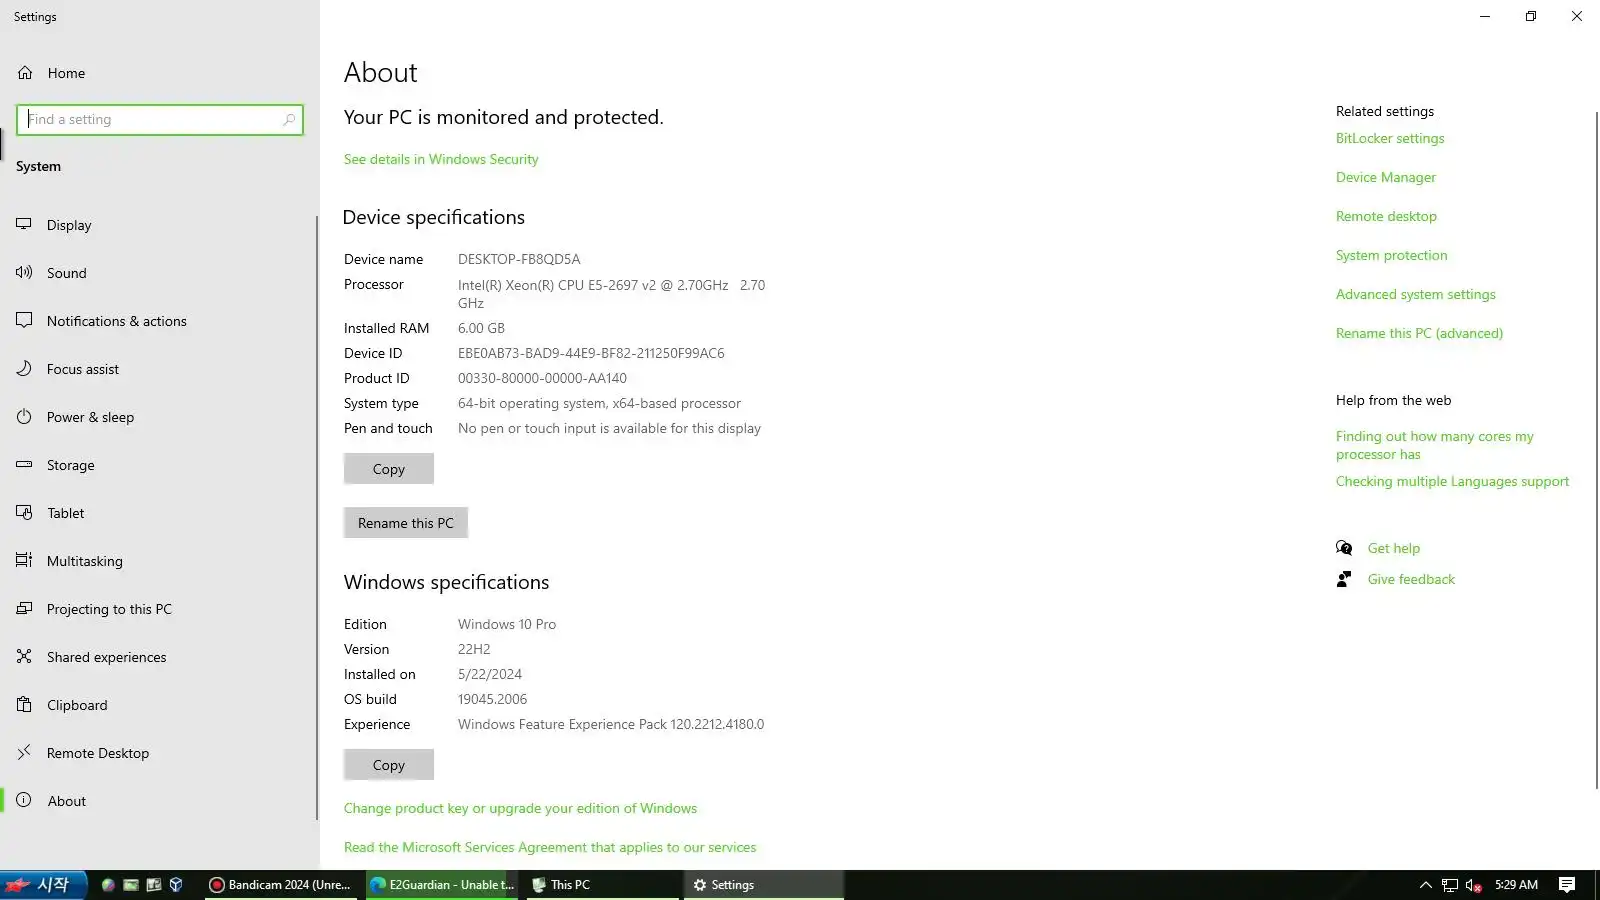This screenshot has height=900, width=1600.
Task: Click the OS build value 19045.2006
Action: [x=492, y=699]
